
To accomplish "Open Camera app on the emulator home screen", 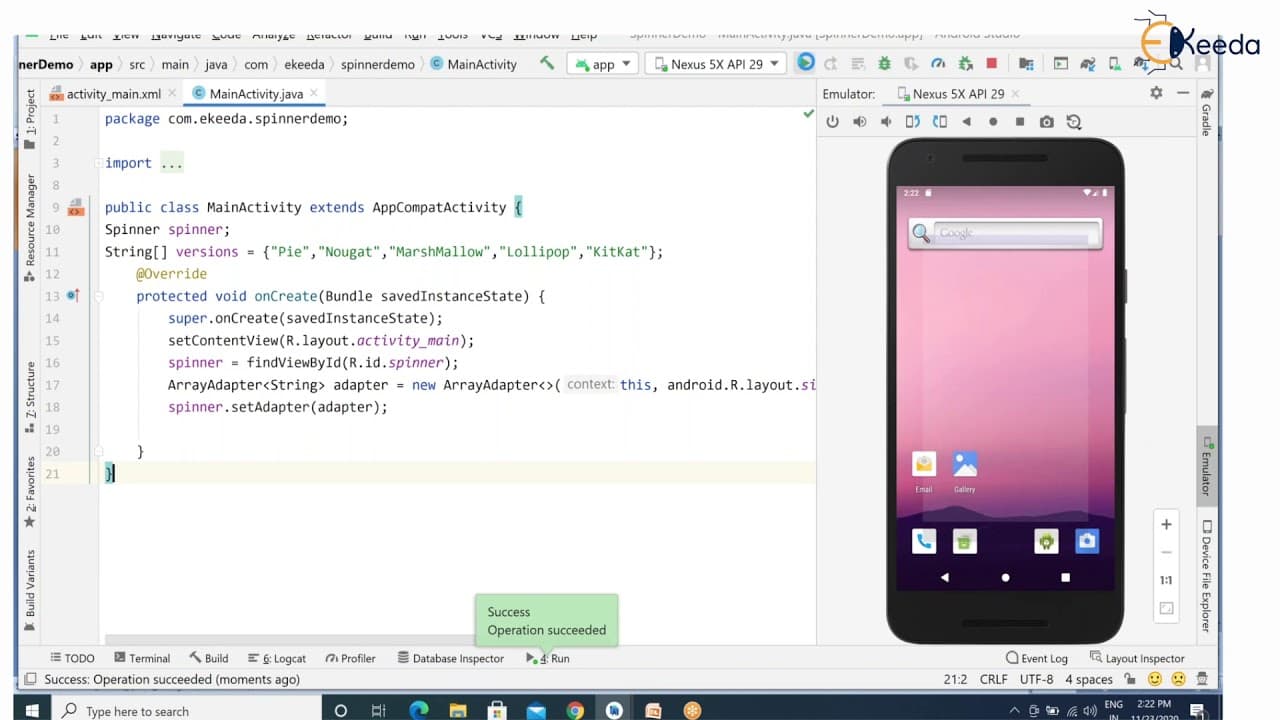I will [x=1086, y=541].
